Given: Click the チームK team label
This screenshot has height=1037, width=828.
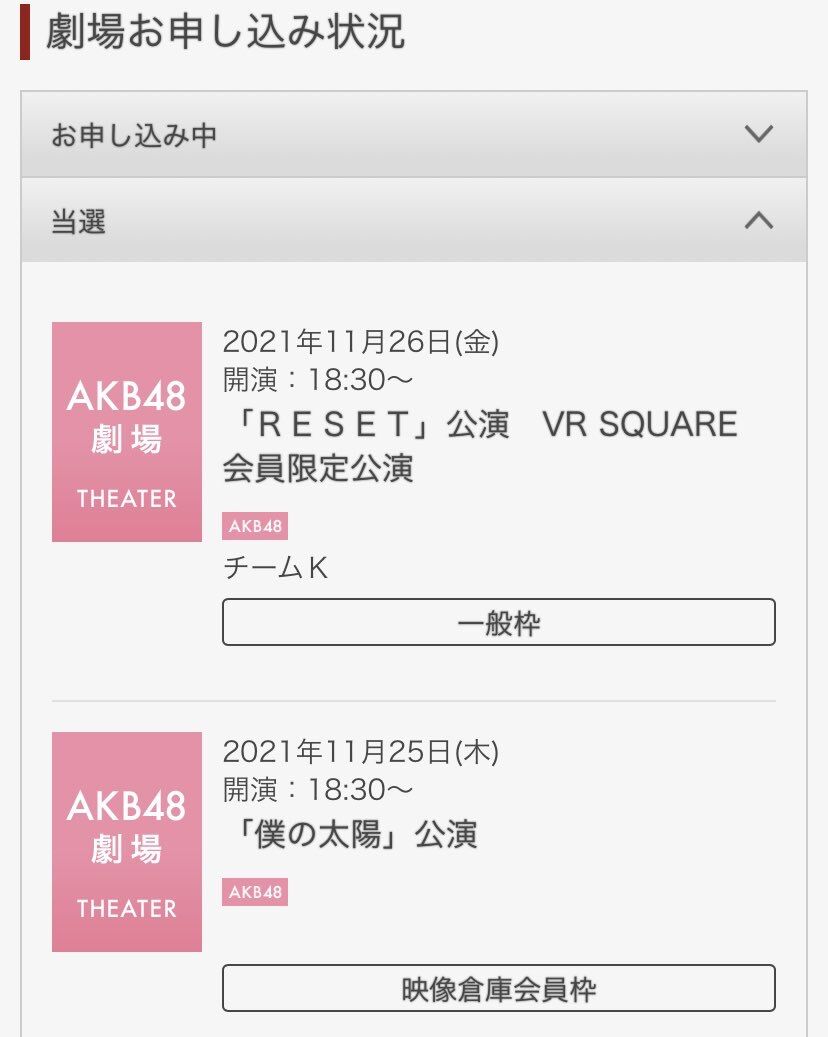Looking at the screenshot, I should click(x=276, y=567).
